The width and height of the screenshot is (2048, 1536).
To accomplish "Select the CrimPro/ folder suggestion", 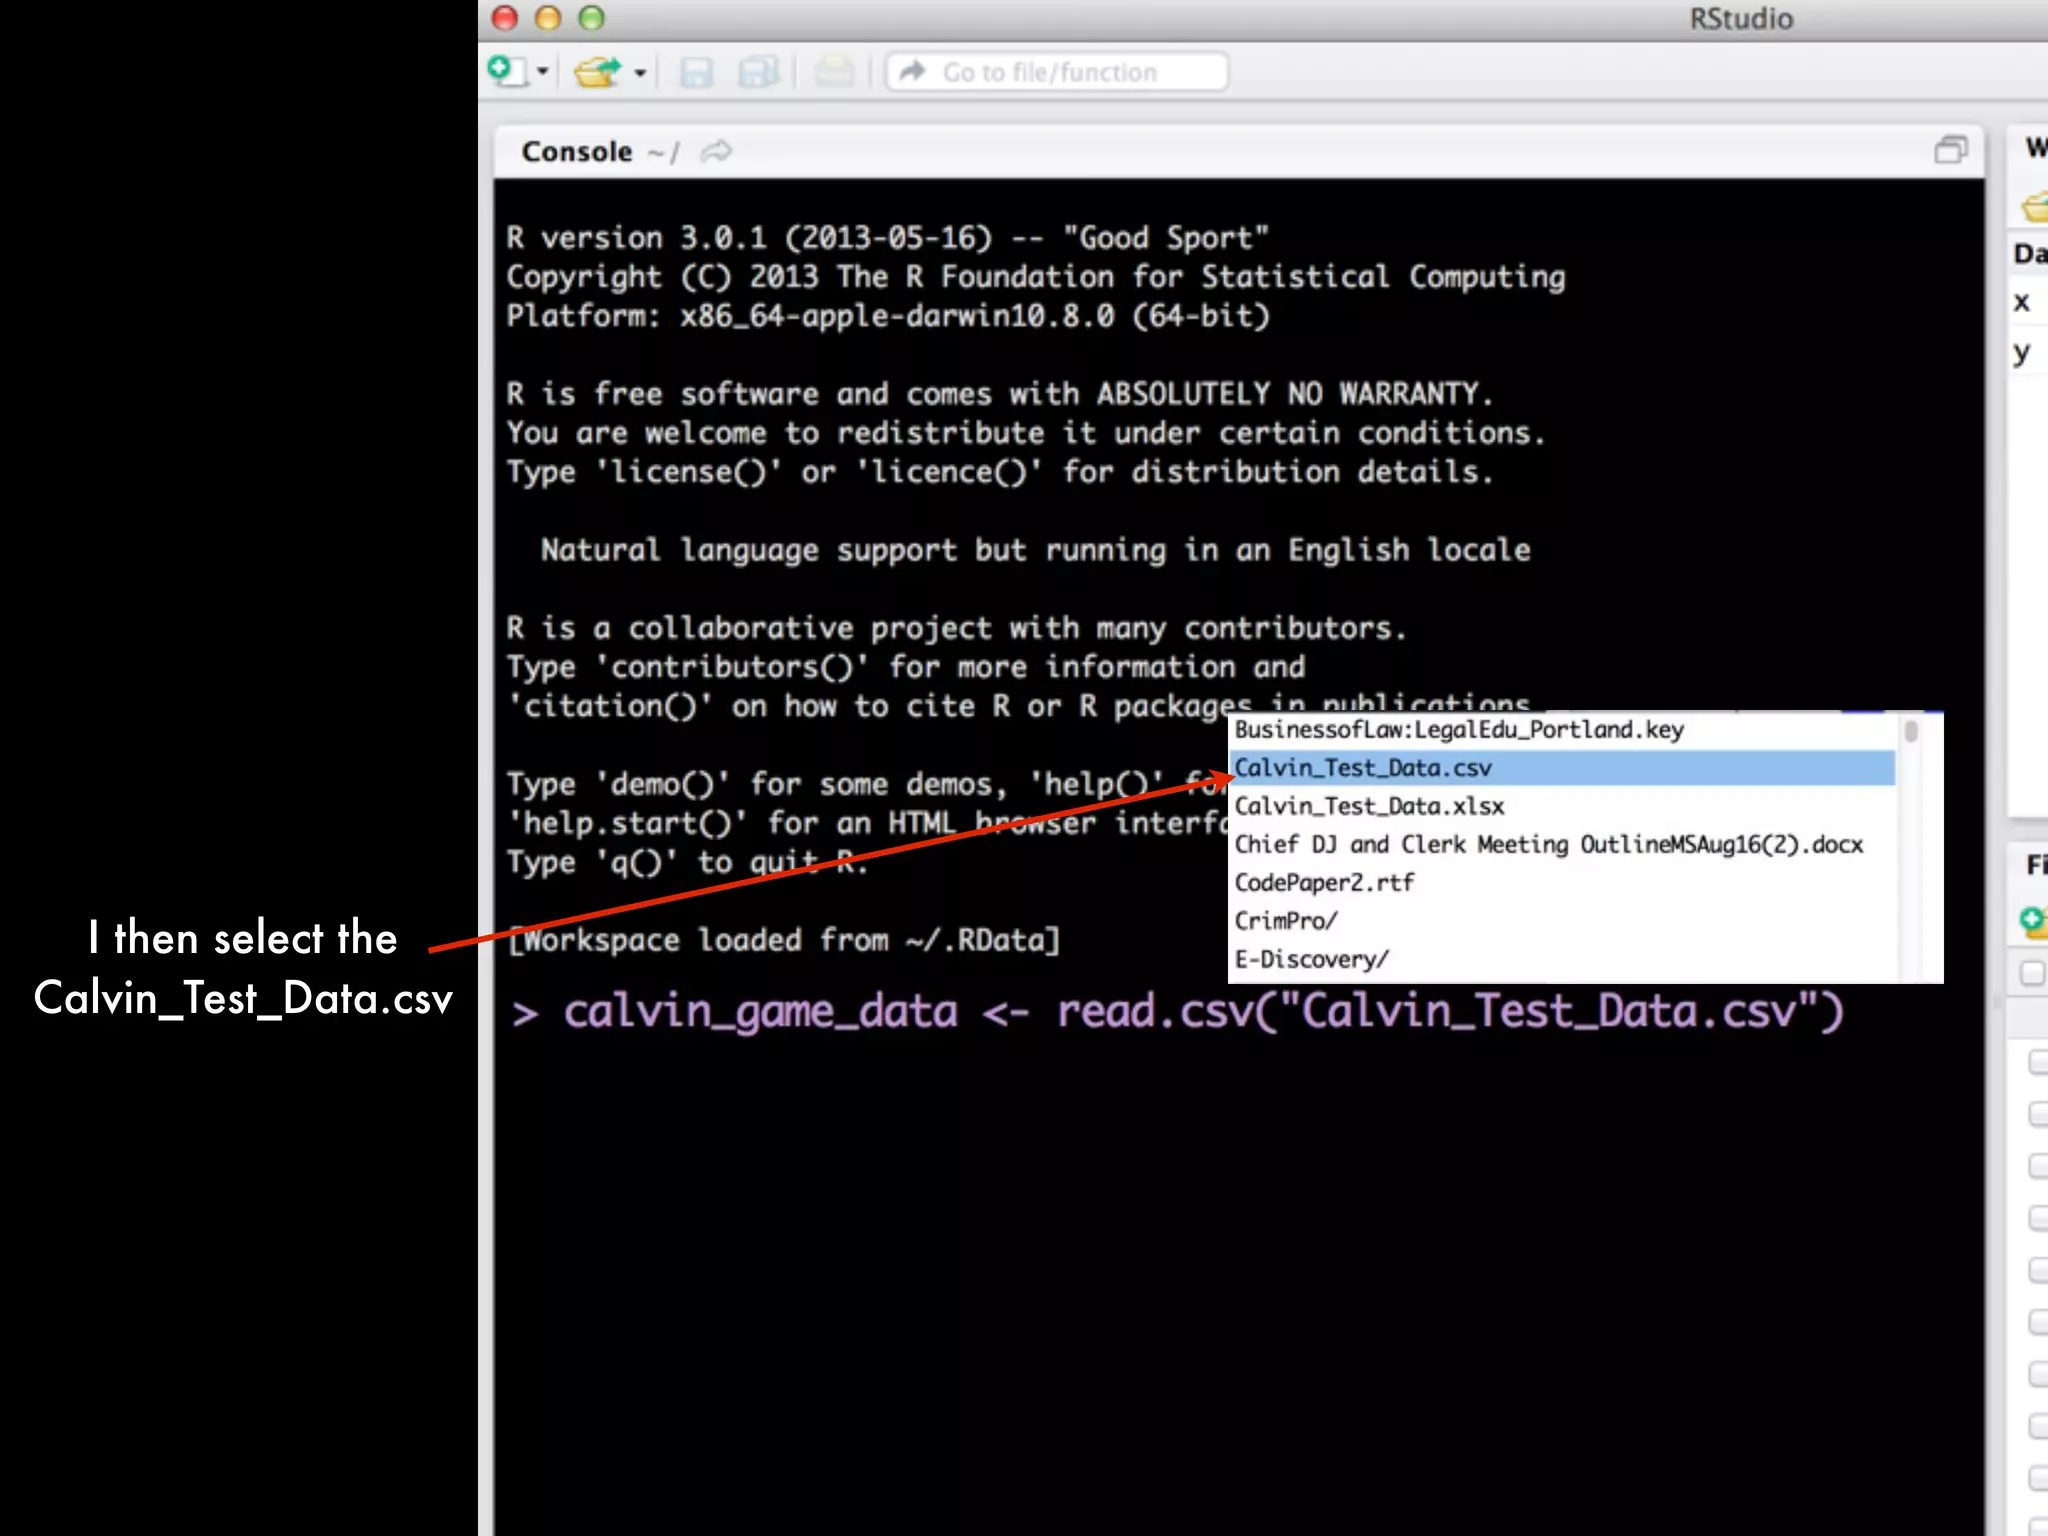I will point(1285,920).
